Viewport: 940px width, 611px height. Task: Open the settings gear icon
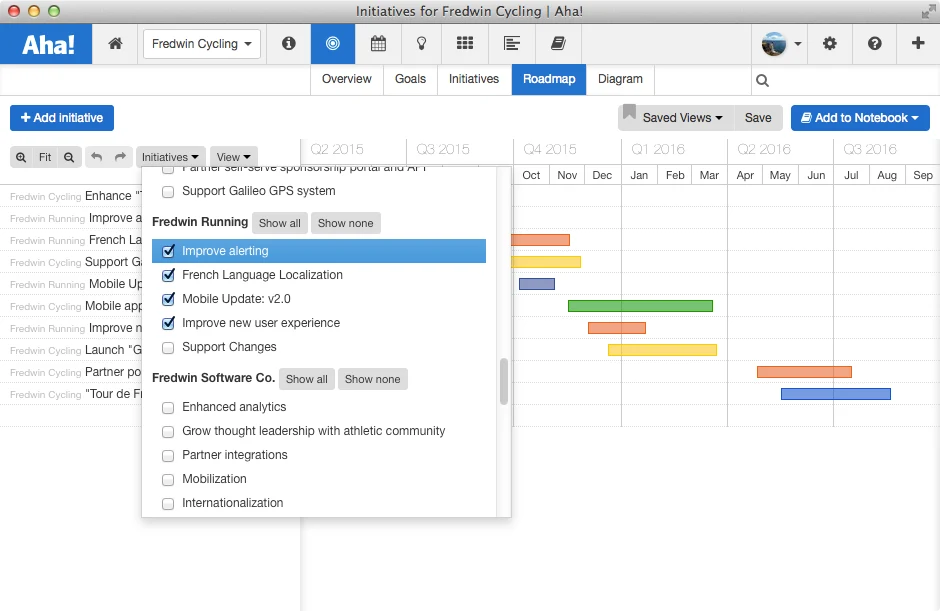[830, 44]
